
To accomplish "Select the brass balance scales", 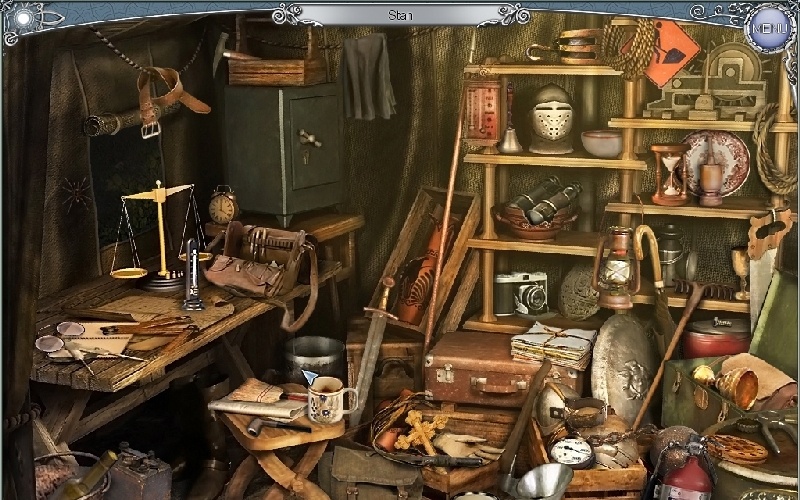I will click(x=160, y=235).
